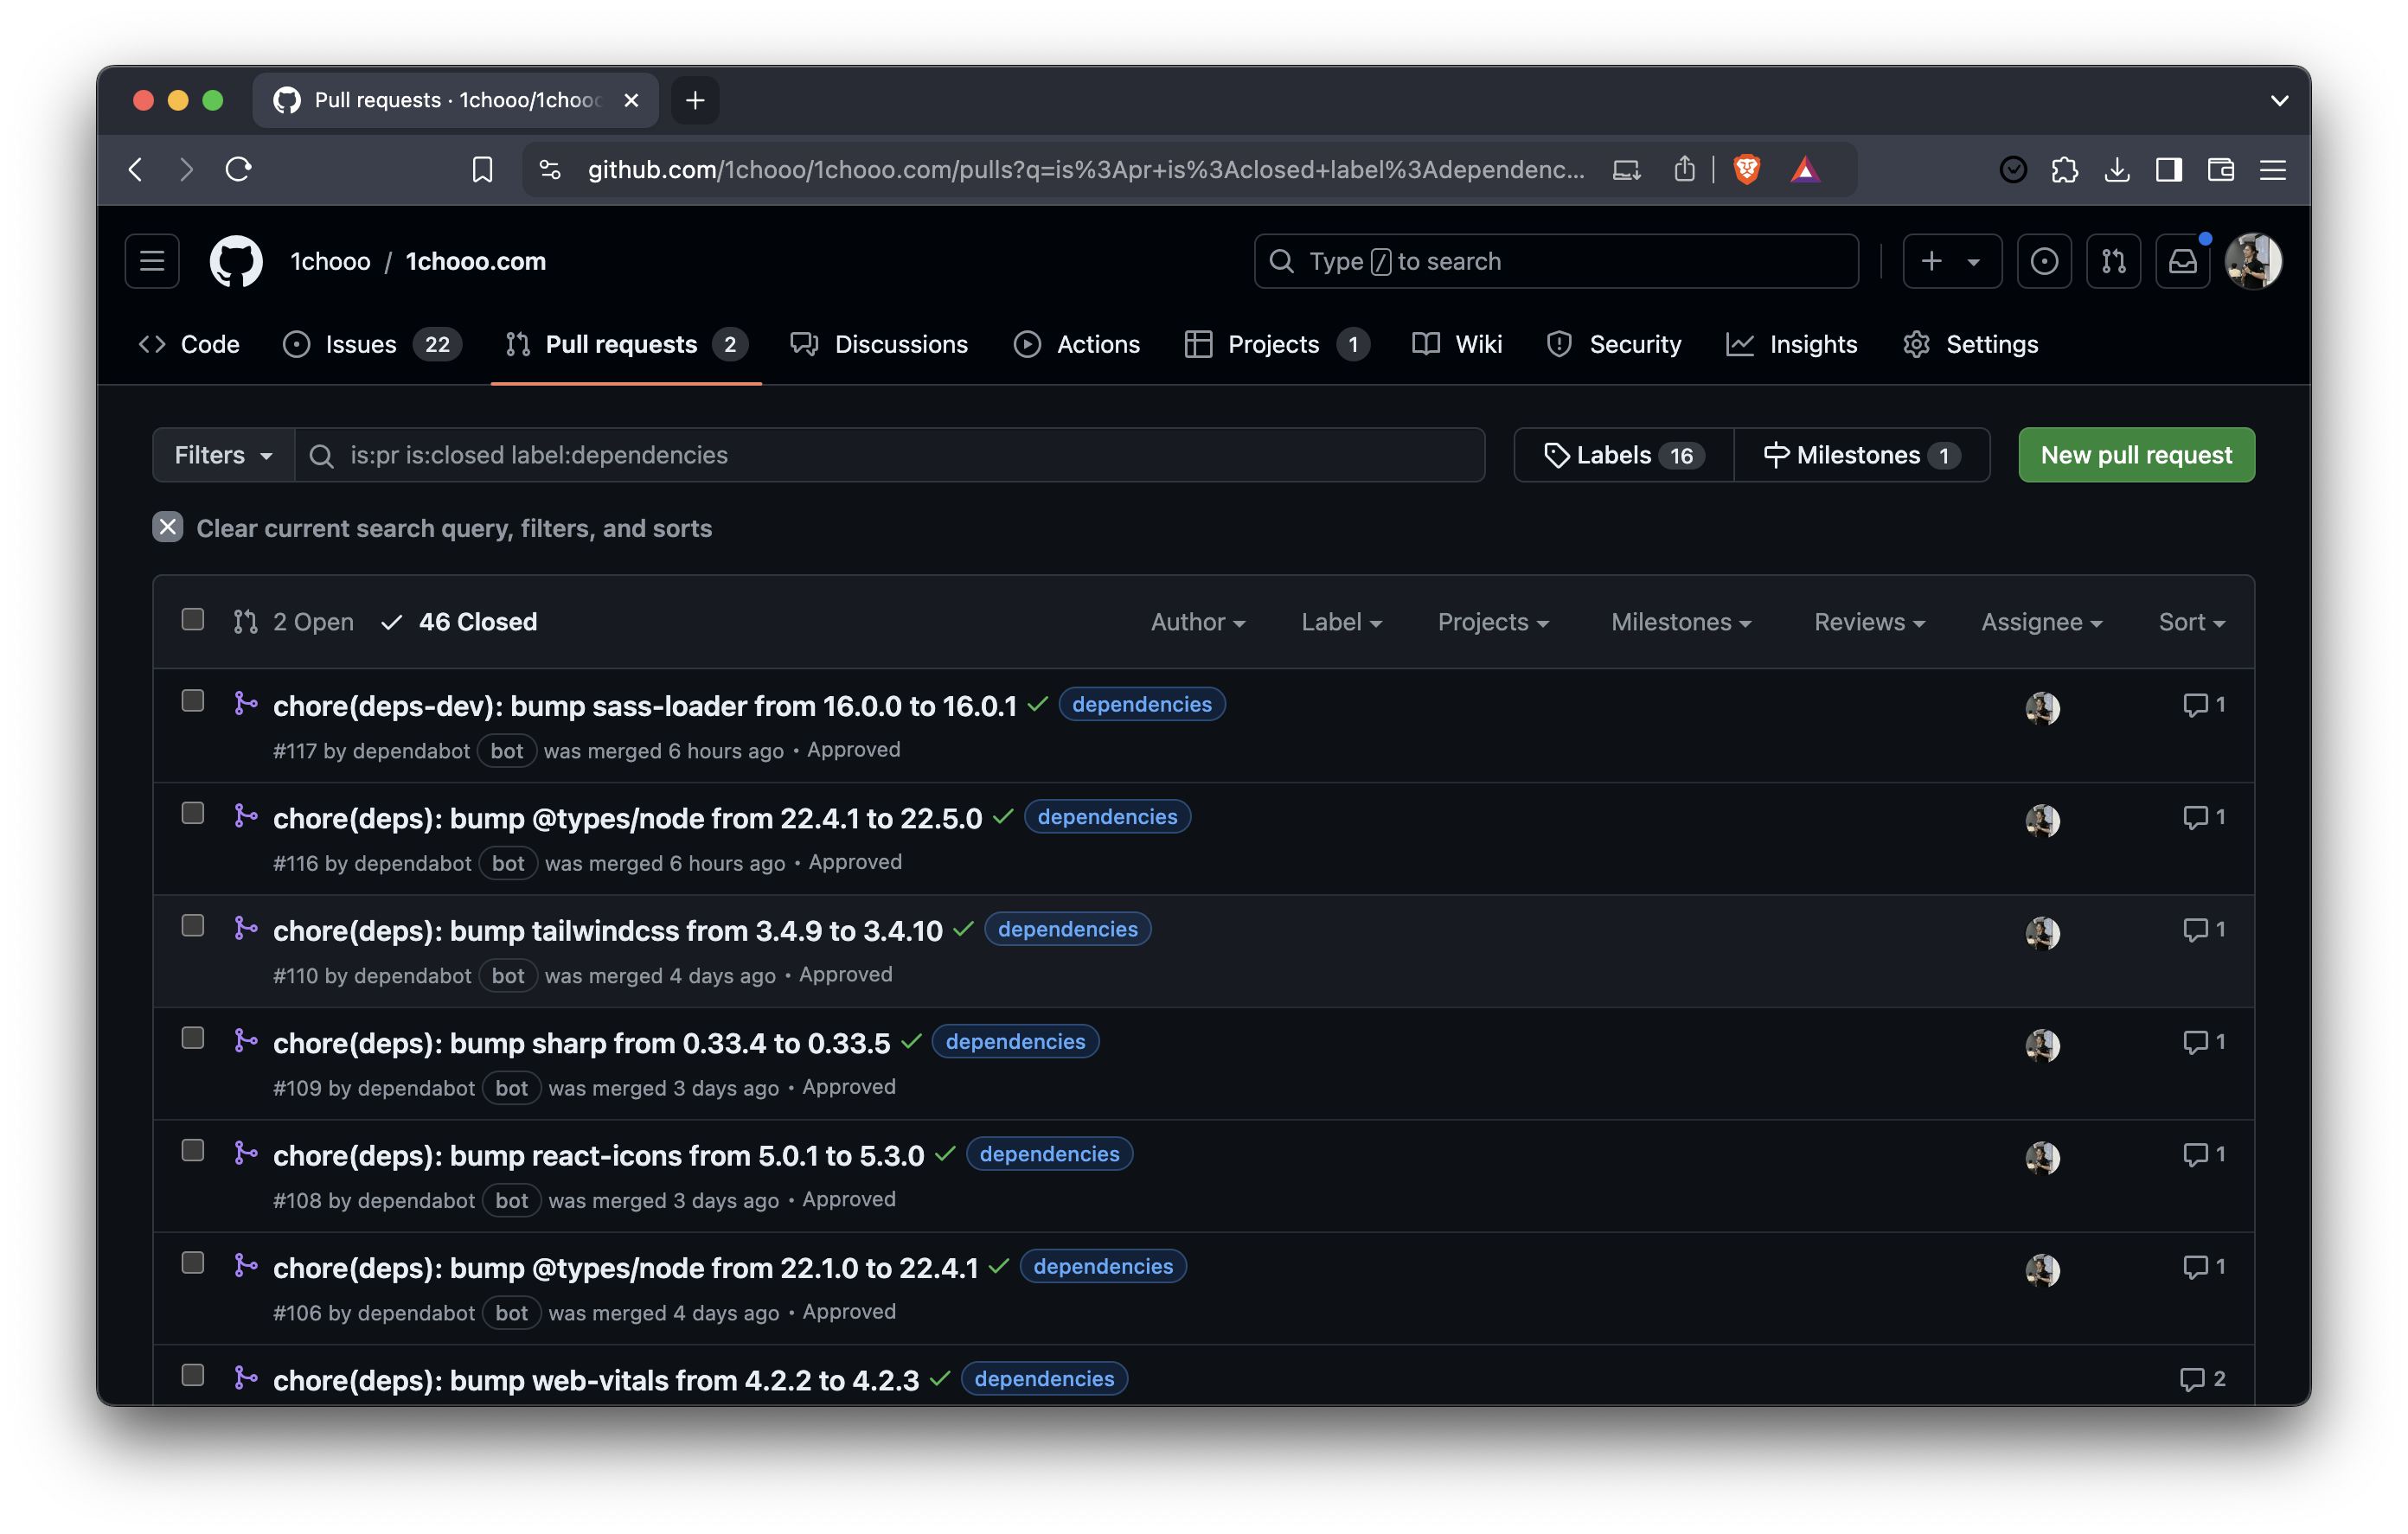Click Labels showing 16 count
Viewport: 2408px width, 1534px height.
click(x=1618, y=453)
